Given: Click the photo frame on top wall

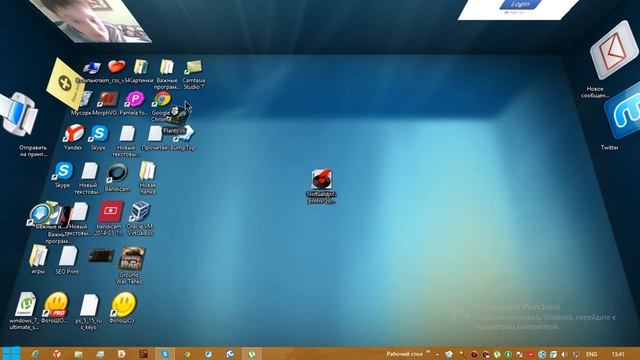Looking at the screenshot, I should [91, 20].
